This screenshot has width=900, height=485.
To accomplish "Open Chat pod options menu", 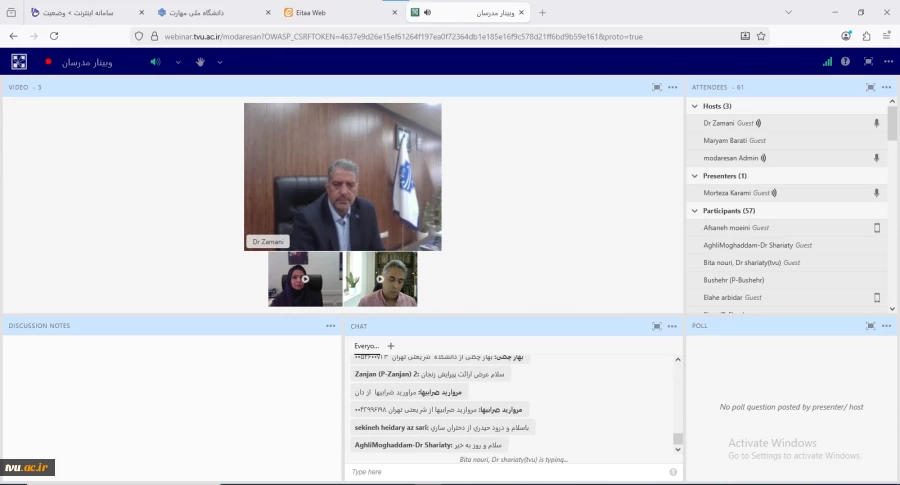I will point(673,326).
